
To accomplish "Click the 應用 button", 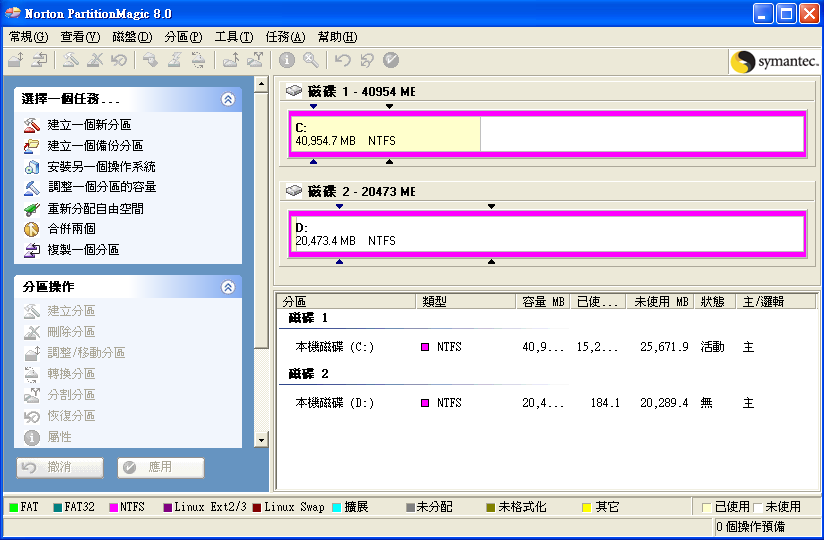I will pos(161,468).
